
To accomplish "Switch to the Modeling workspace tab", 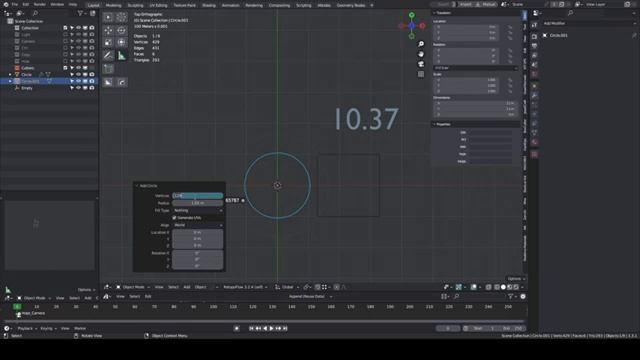I will [113, 5].
